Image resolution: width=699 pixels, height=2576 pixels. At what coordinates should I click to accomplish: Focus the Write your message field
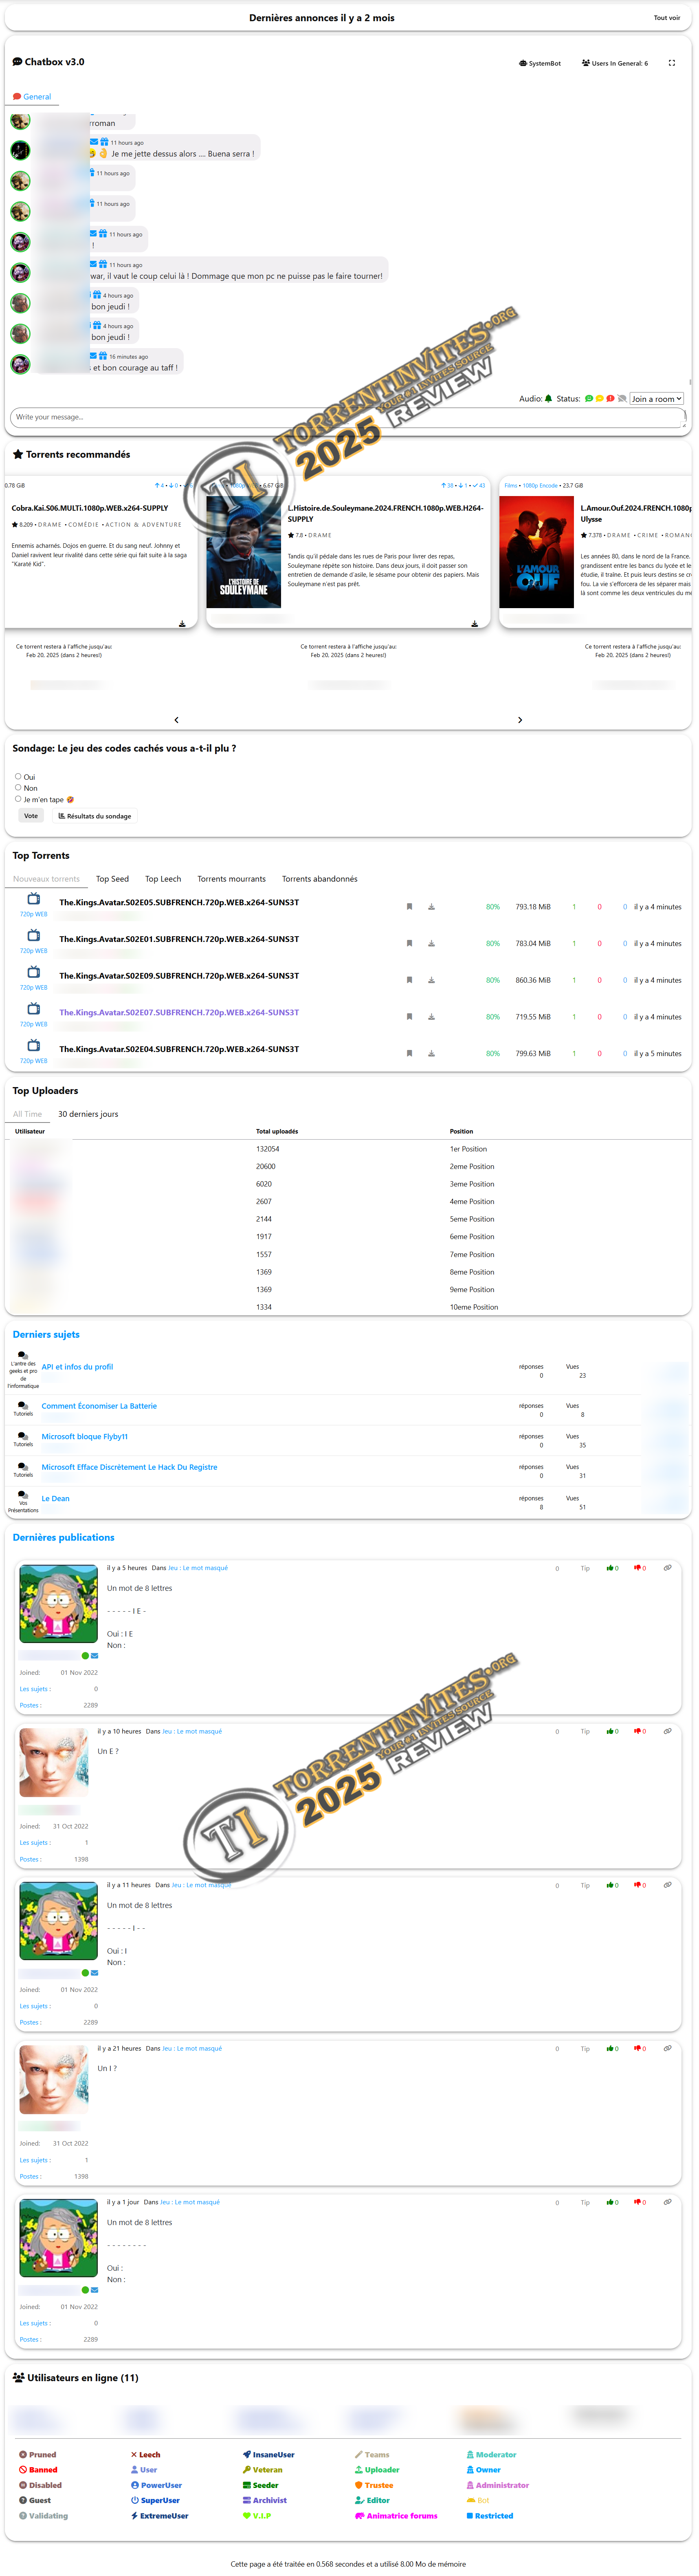347,417
